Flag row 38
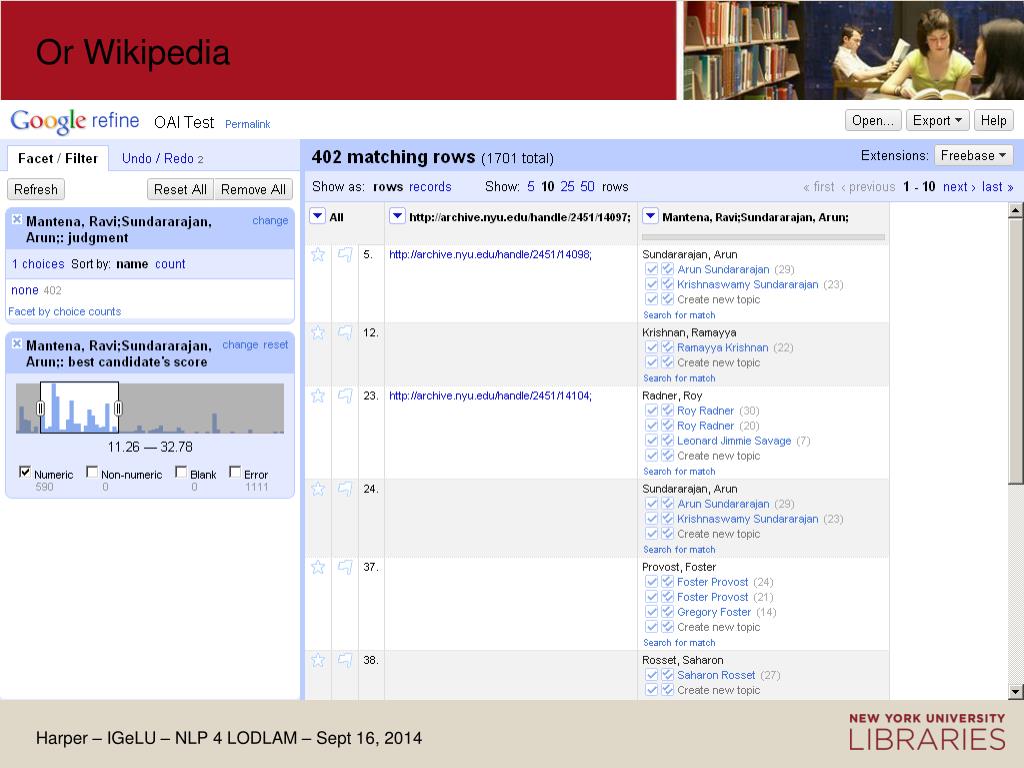The image size is (1024, 768). coord(345,660)
